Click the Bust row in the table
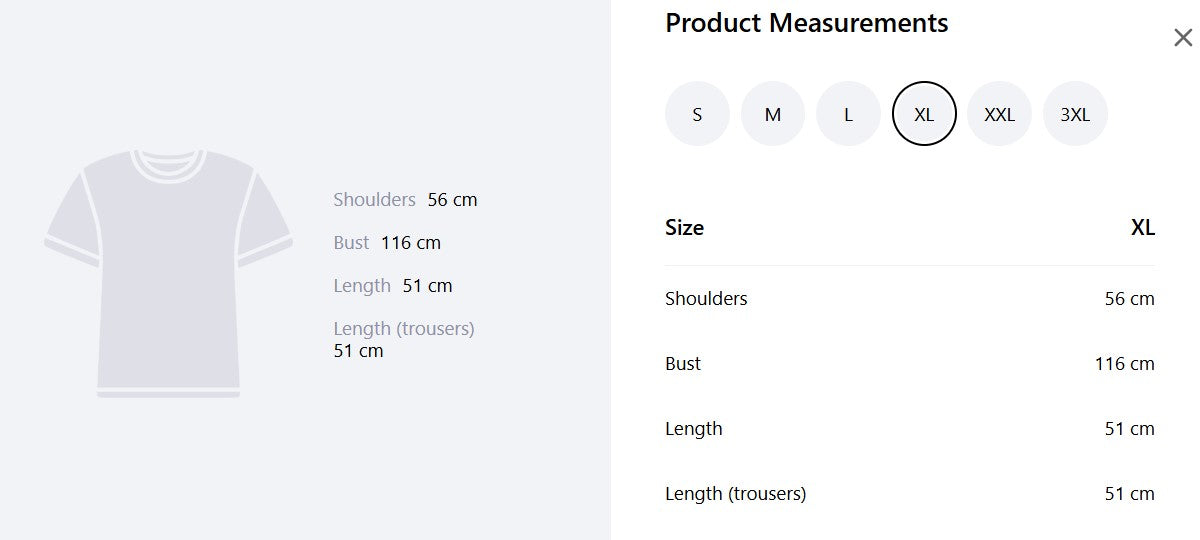Screen dimensions: 1200x540 [x=909, y=364]
